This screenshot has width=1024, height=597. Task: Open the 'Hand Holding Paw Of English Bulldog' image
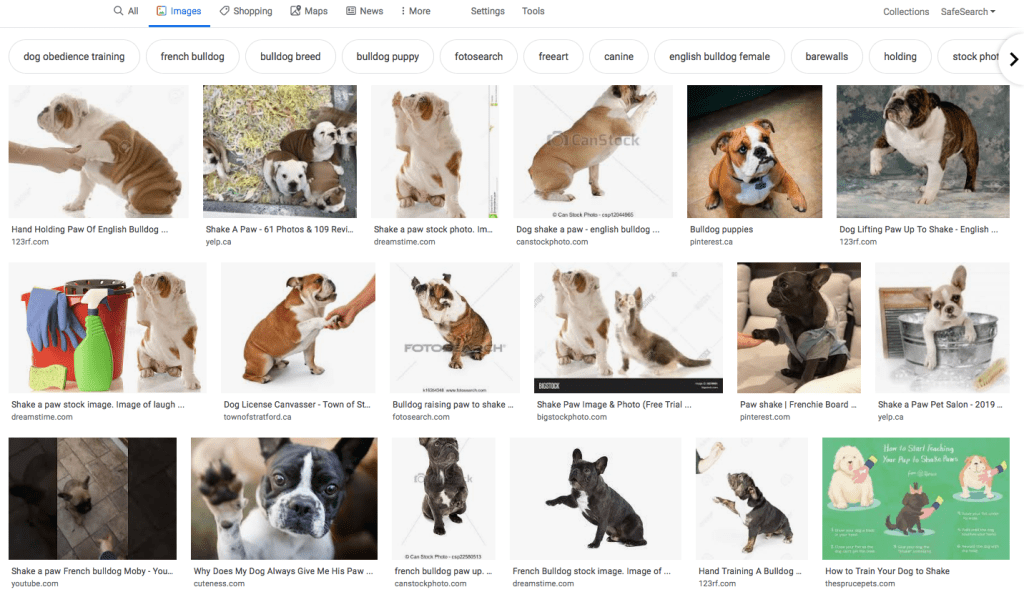pyautogui.click(x=98, y=151)
